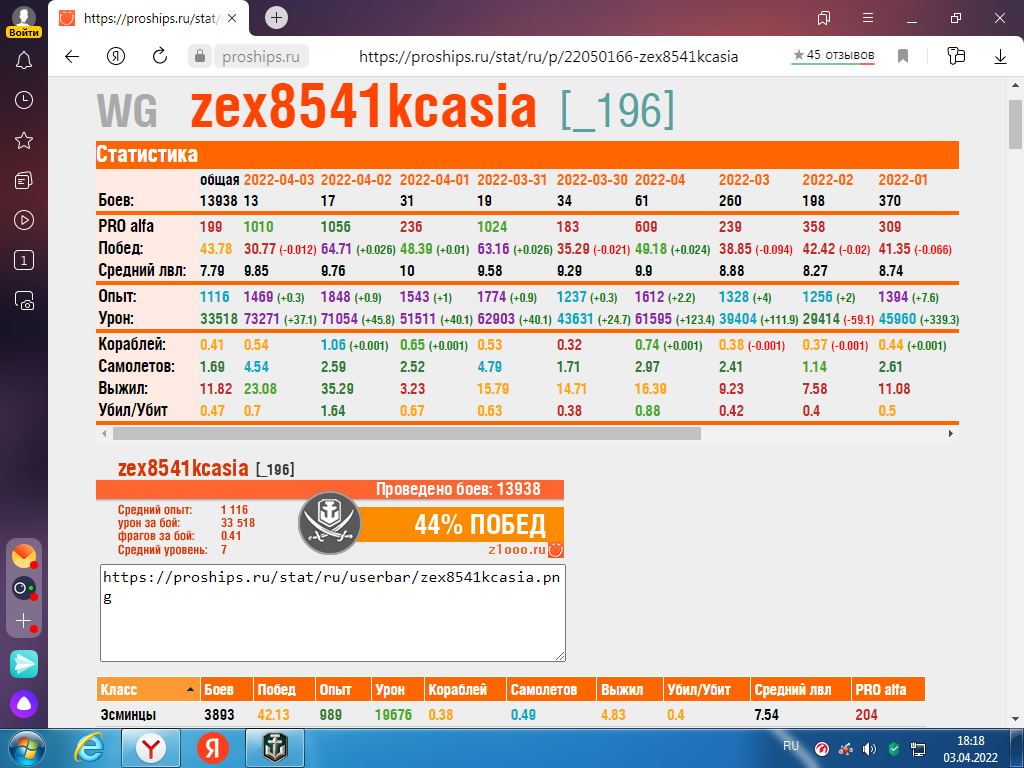Click the horizontal statistics table scrollbar
The height and width of the screenshot is (768, 1024).
pyautogui.click(x=406, y=434)
